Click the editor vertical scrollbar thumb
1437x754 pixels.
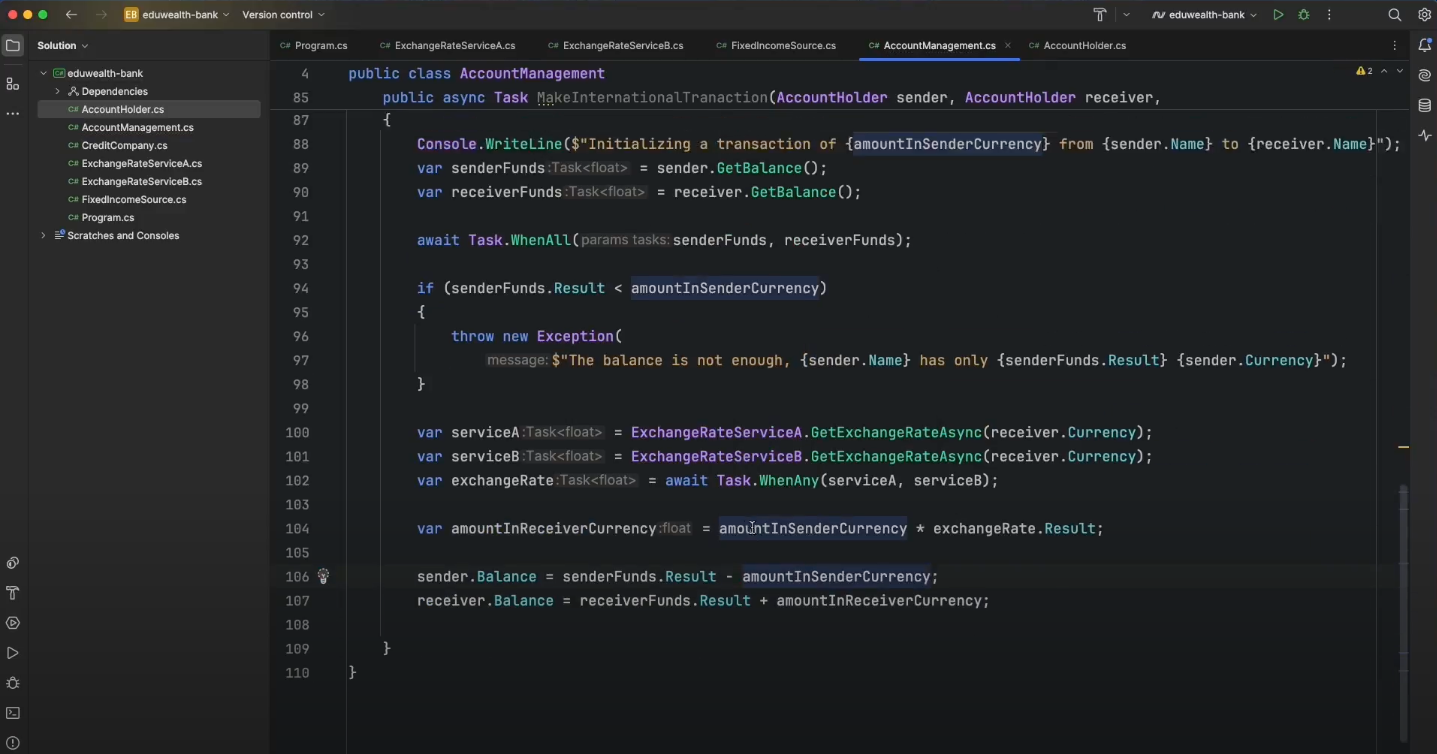point(1403,612)
